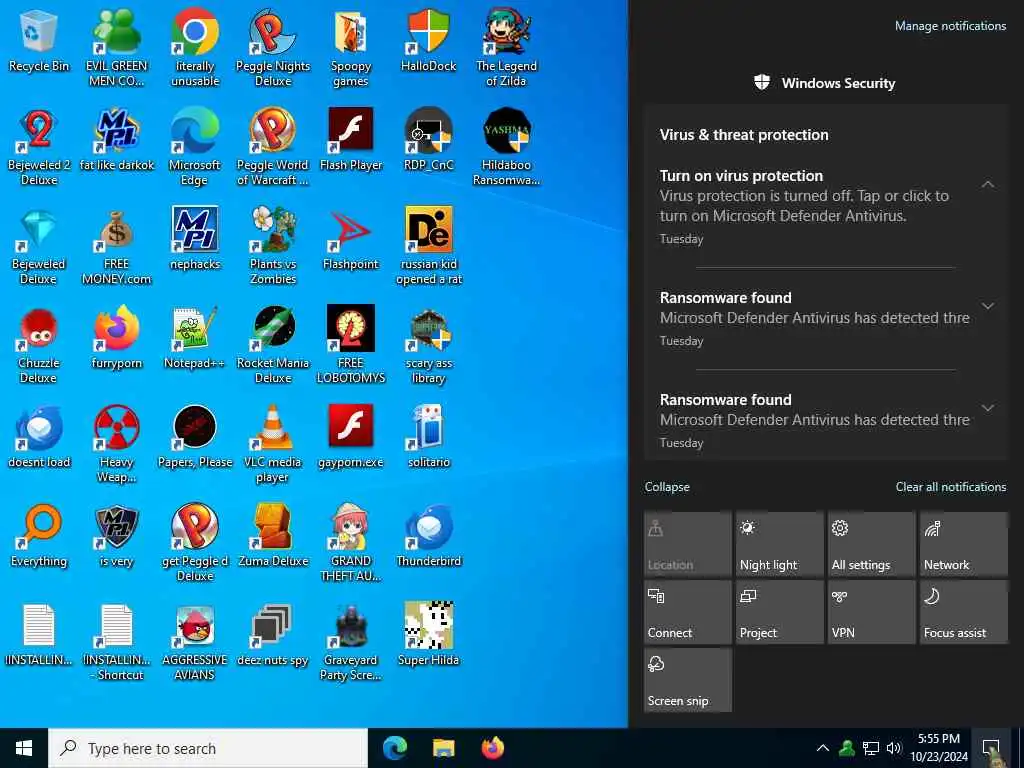1024x768 pixels.
Task: Select the RDP_CnC shortcut
Action: coord(428,140)
